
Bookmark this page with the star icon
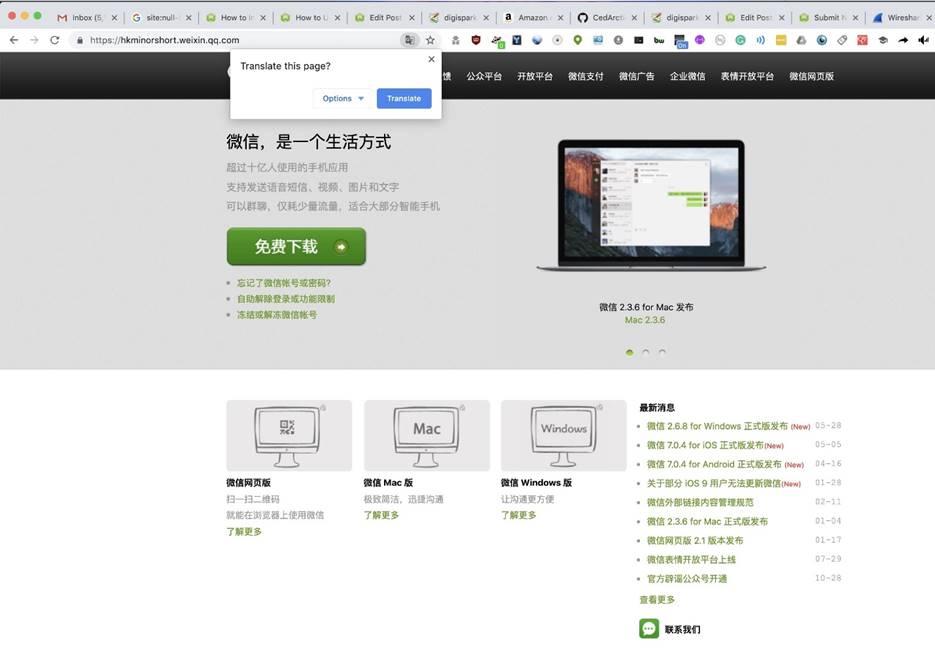[430, 40]
